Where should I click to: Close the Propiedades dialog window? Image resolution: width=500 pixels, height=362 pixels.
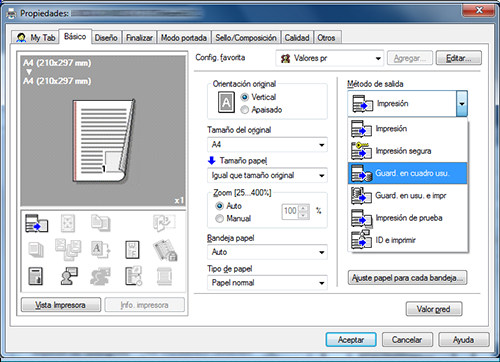[479, 10]
